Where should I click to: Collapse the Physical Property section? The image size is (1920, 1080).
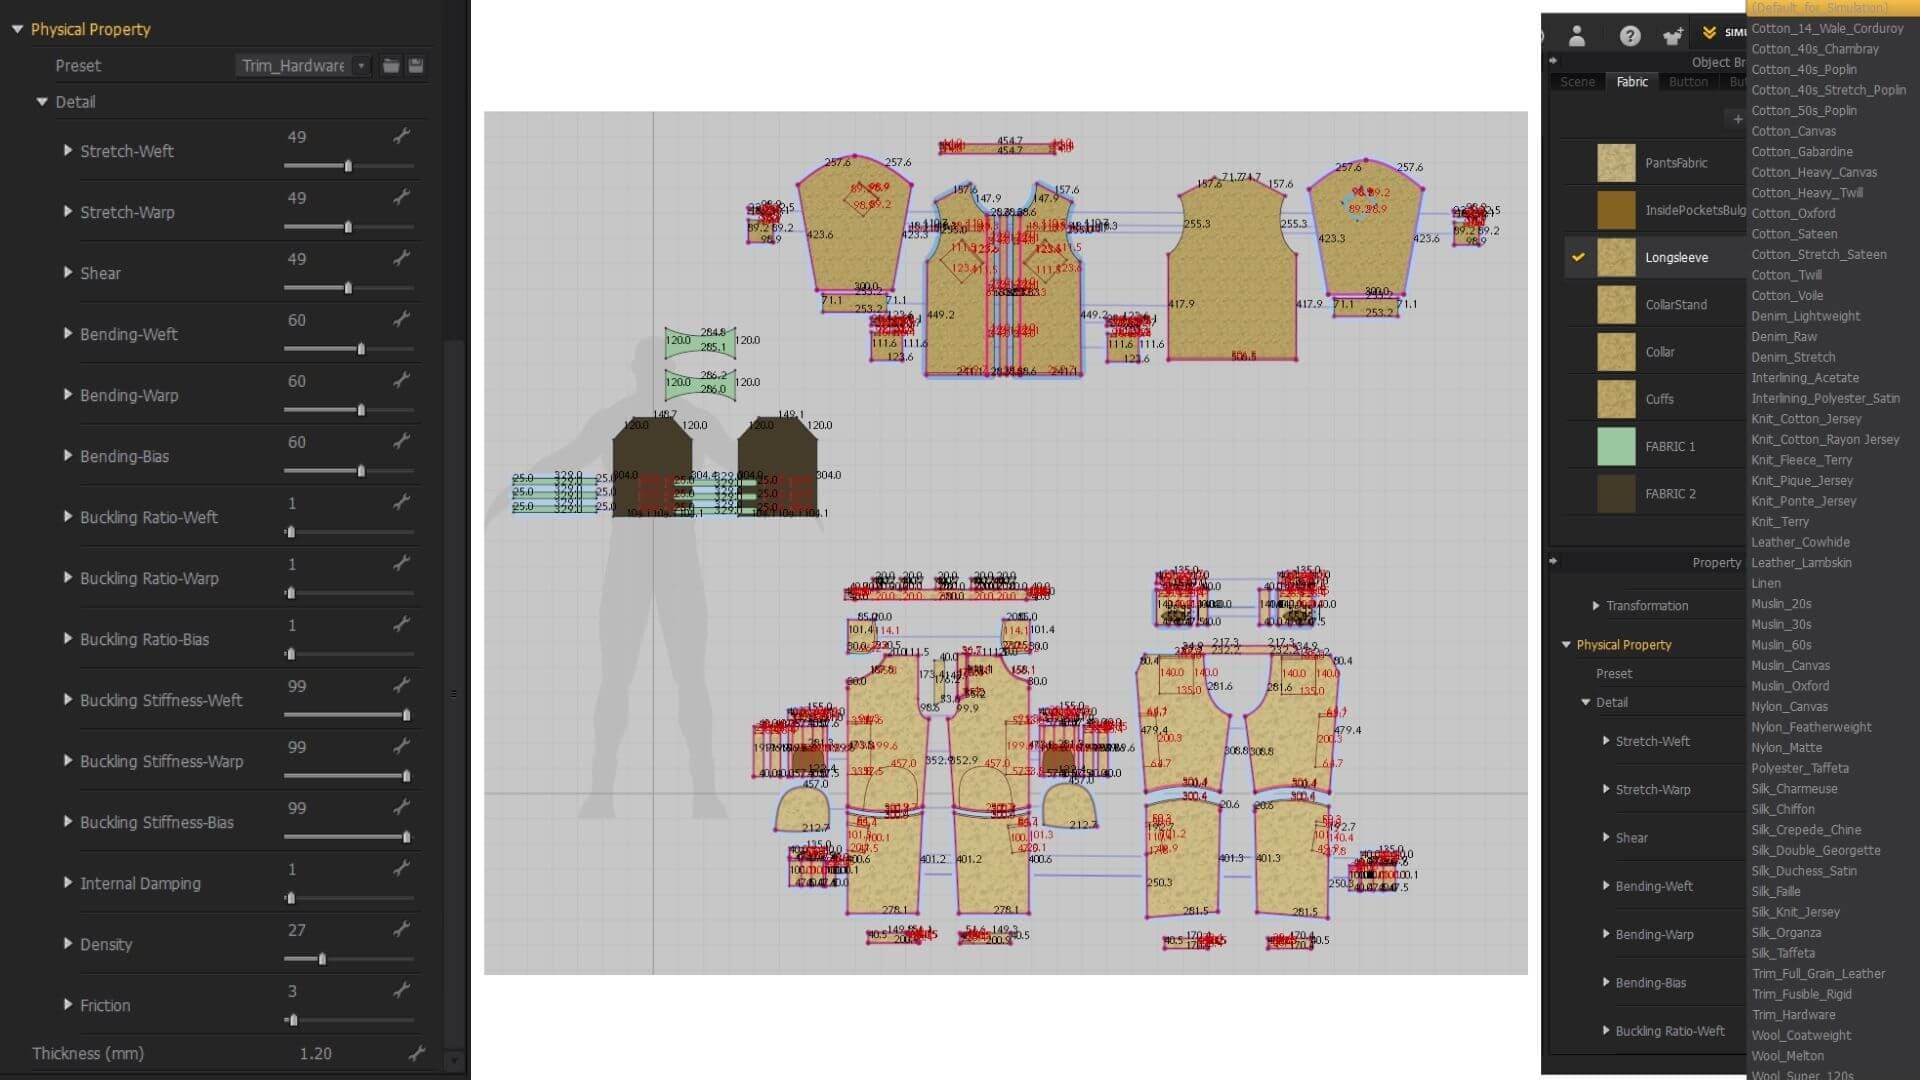[15, 29]
